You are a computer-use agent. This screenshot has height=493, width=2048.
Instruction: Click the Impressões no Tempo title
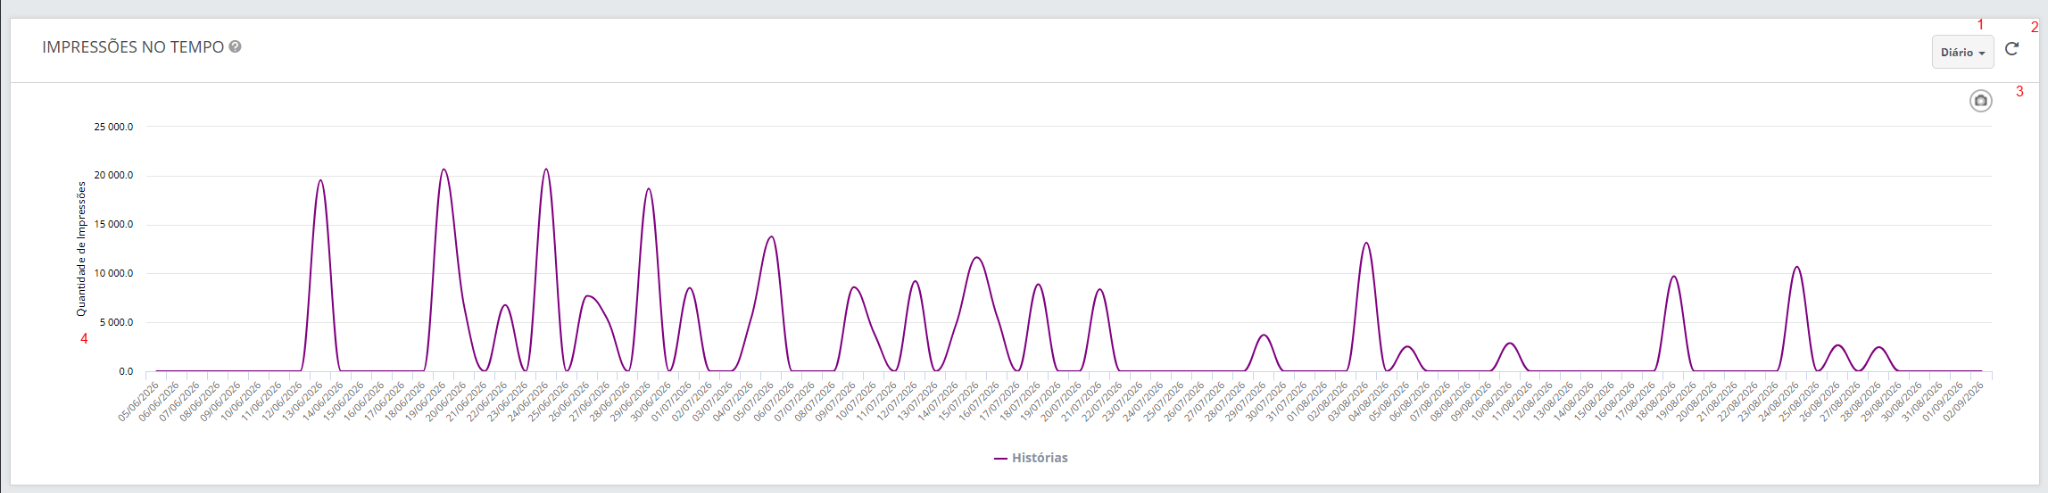coord(133,47)
